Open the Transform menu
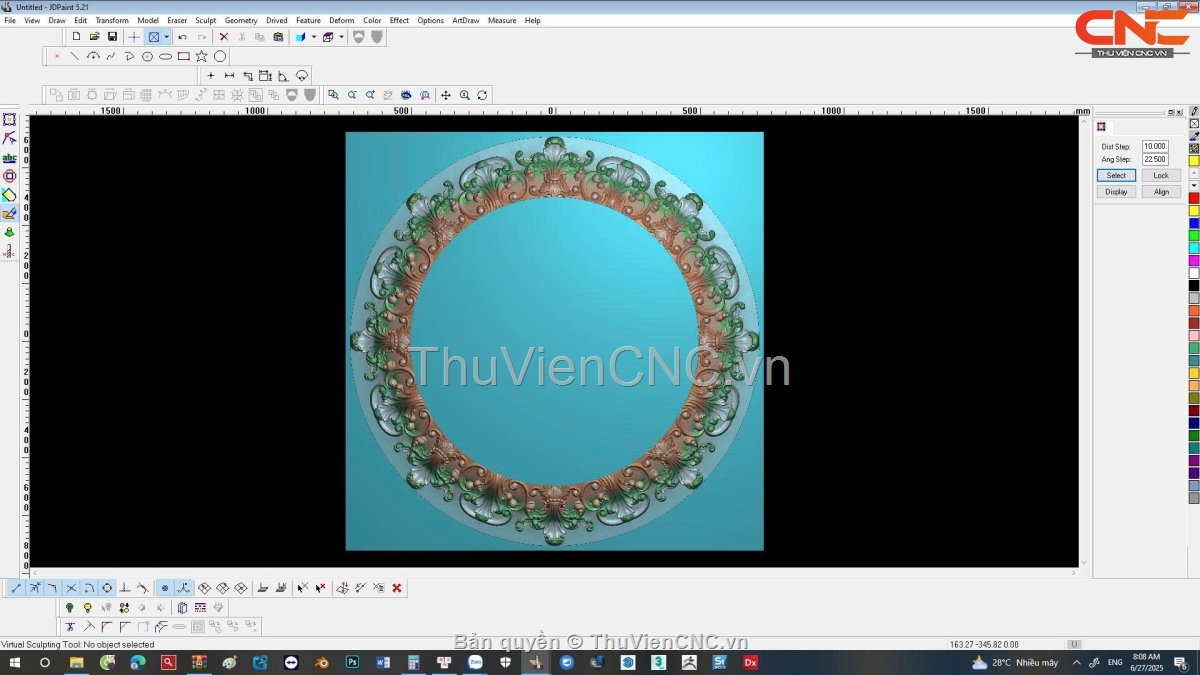Screen dimensions: 1200x675 112,20
